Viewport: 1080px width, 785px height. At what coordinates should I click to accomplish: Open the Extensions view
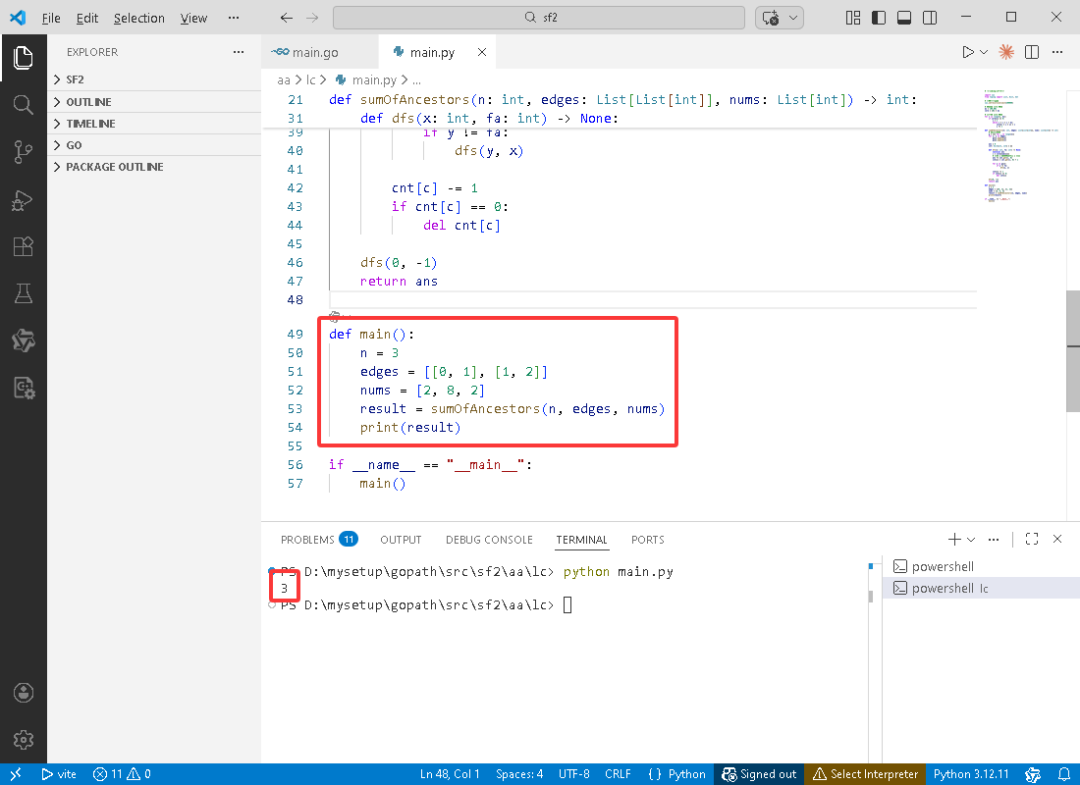pos(23,247)
